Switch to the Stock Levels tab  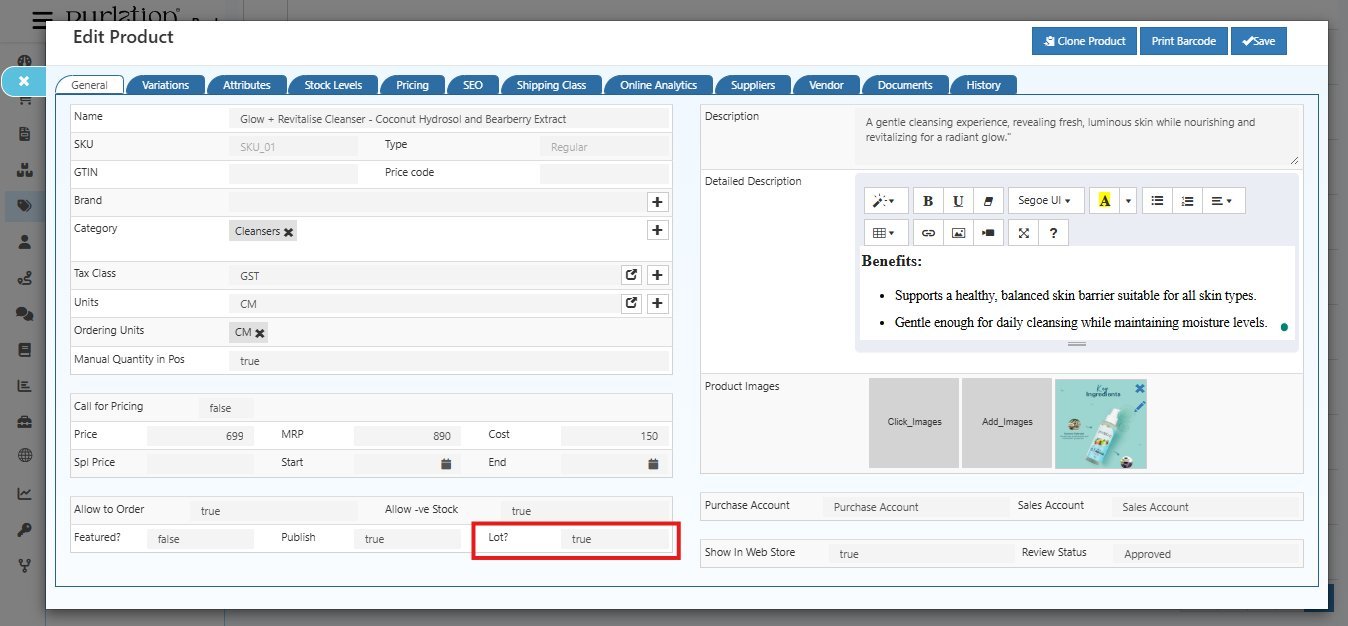pyautogui.click(x=334, y=85)
